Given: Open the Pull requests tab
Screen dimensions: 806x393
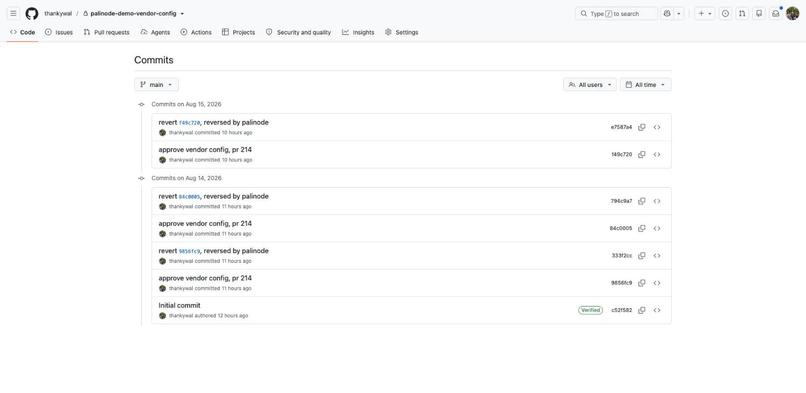Looking at the screenshot, I should point(106,32).
